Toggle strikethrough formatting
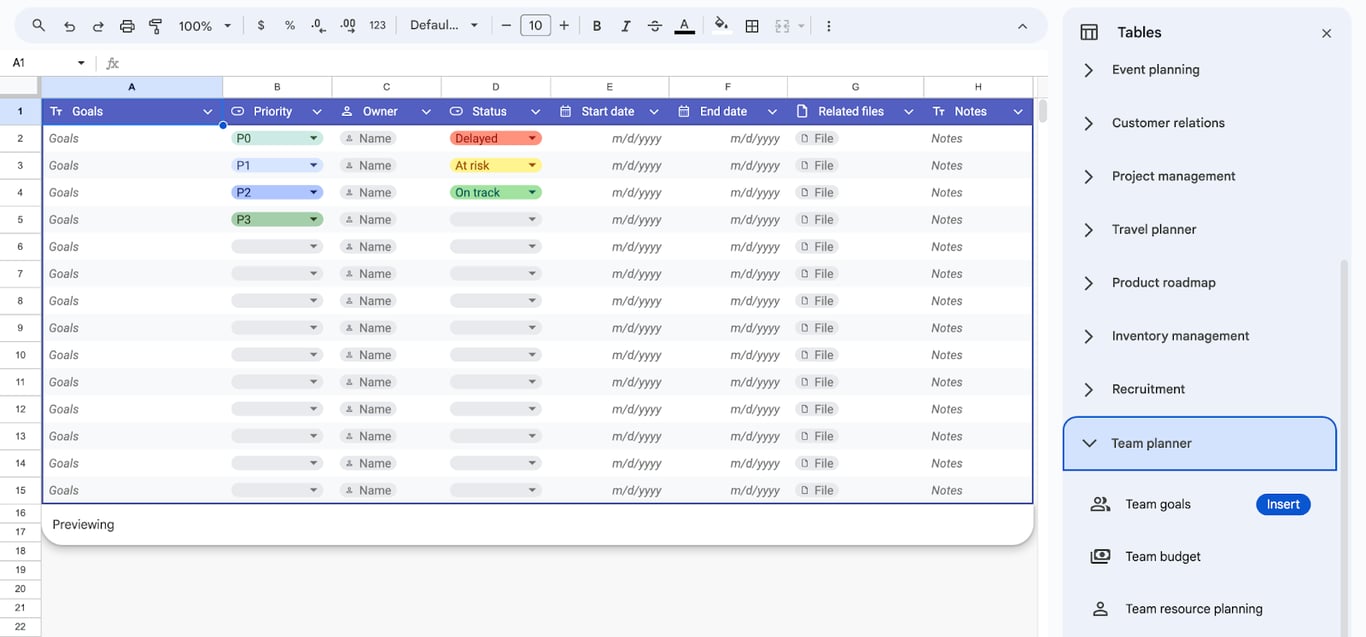Screen dimensions: 1366x637 point(655,26)
